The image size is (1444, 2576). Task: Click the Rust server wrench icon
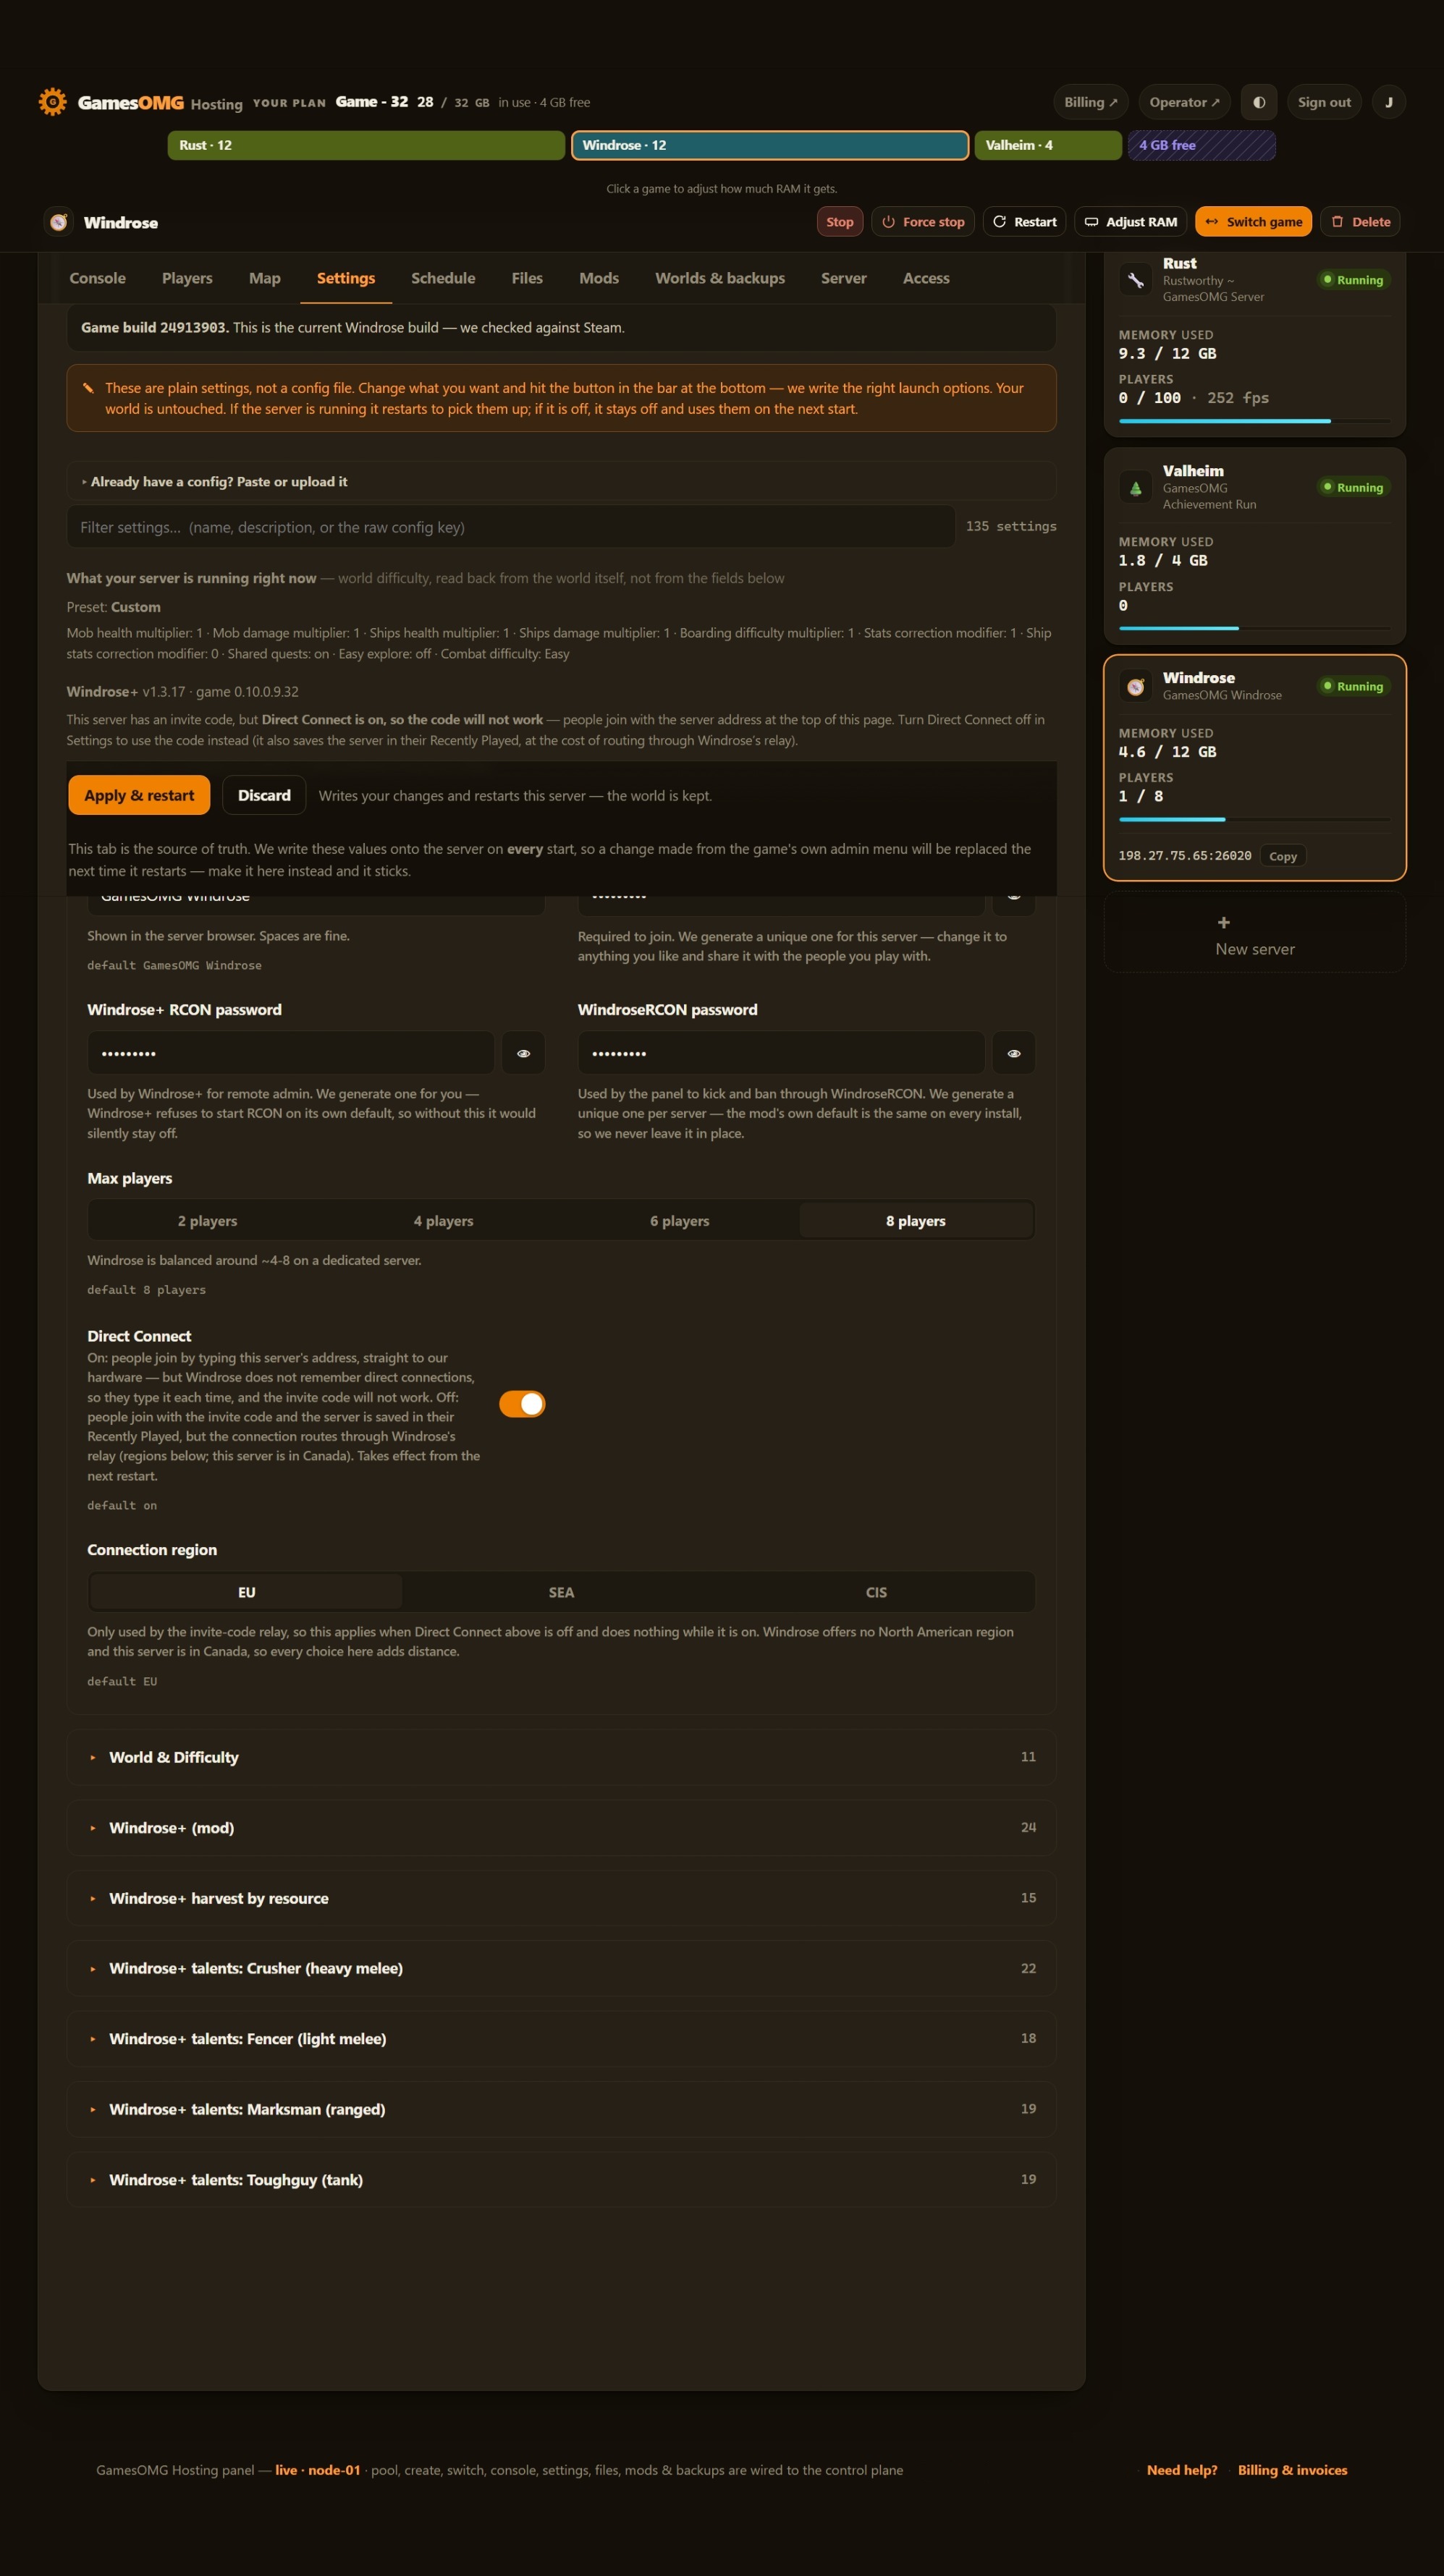1135,280
